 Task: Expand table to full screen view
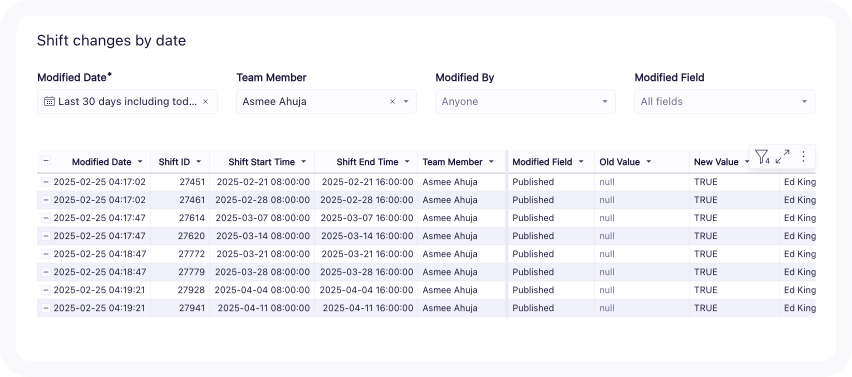tap(782, 157)
